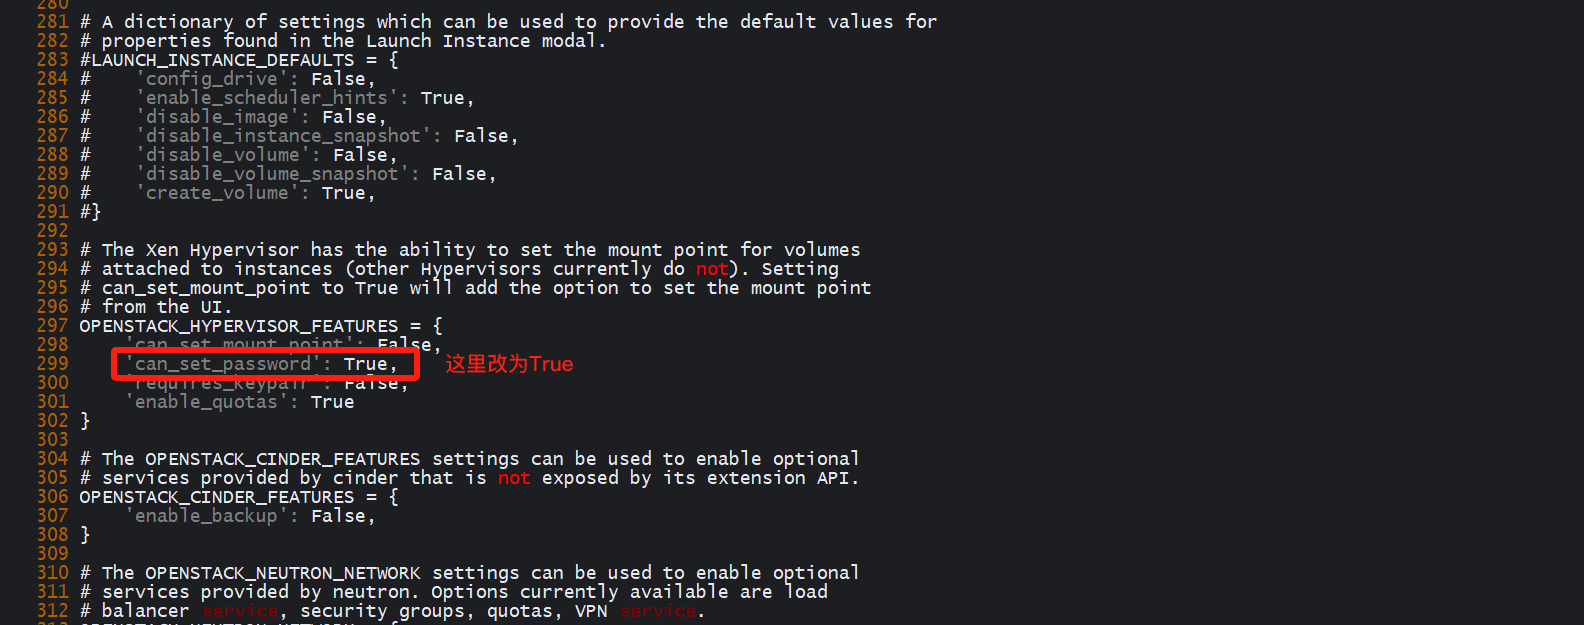This screenshot has height=625, width=1584.
Task: Click the 'enable_scheduler_hints' key
Action: pos(266,98)
